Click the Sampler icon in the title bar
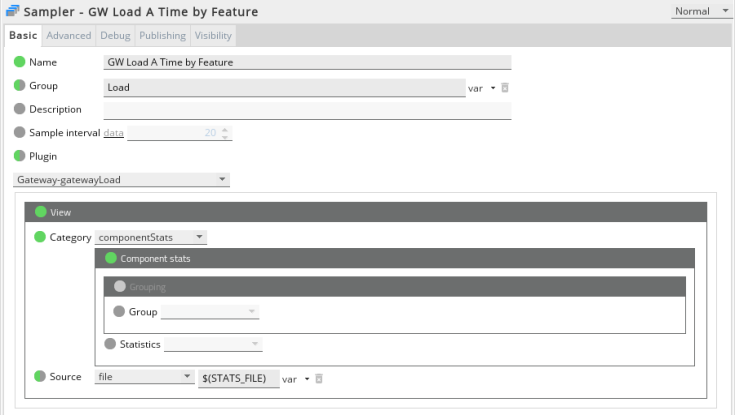Image resolution: width=735 pixels, height=415 pixels. [13, 12]
